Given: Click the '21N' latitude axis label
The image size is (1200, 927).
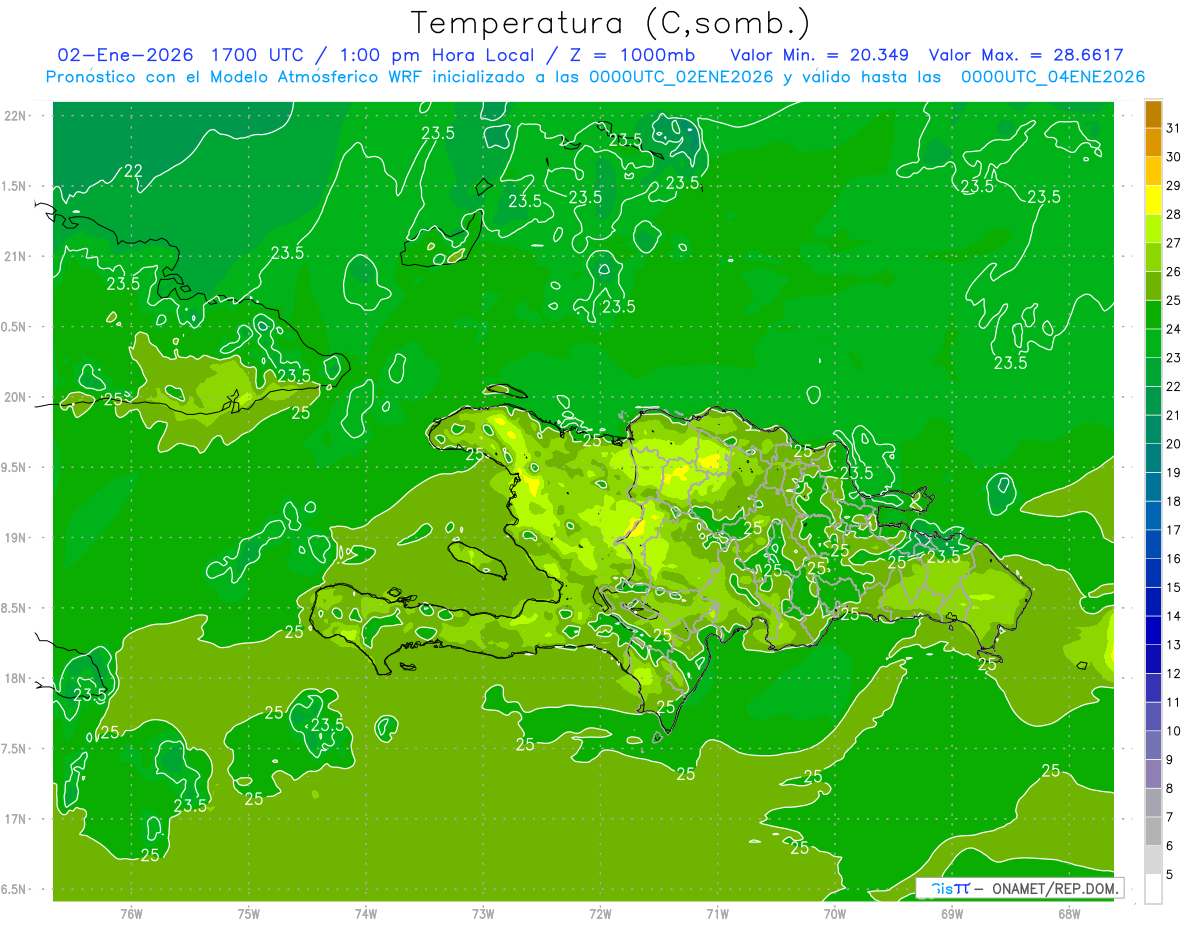Looking at the screenshot, I should (16, 256).
